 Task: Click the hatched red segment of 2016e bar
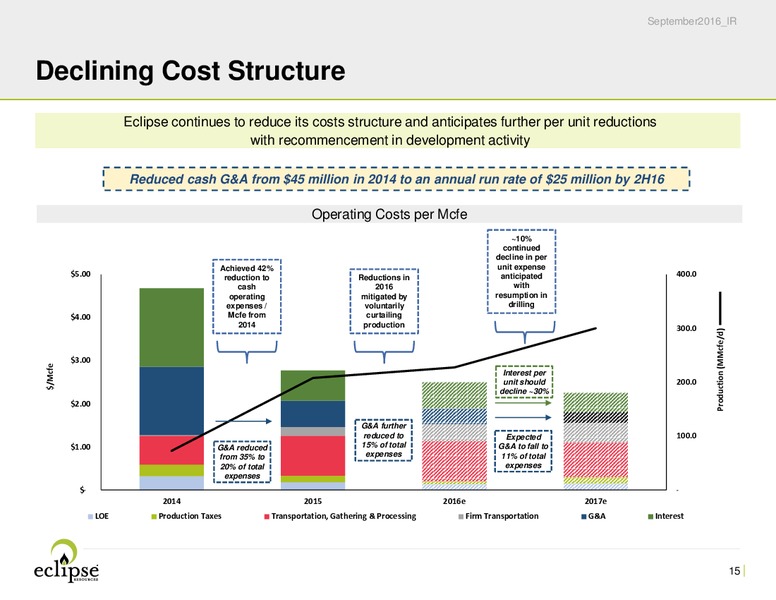click(454, 461)
